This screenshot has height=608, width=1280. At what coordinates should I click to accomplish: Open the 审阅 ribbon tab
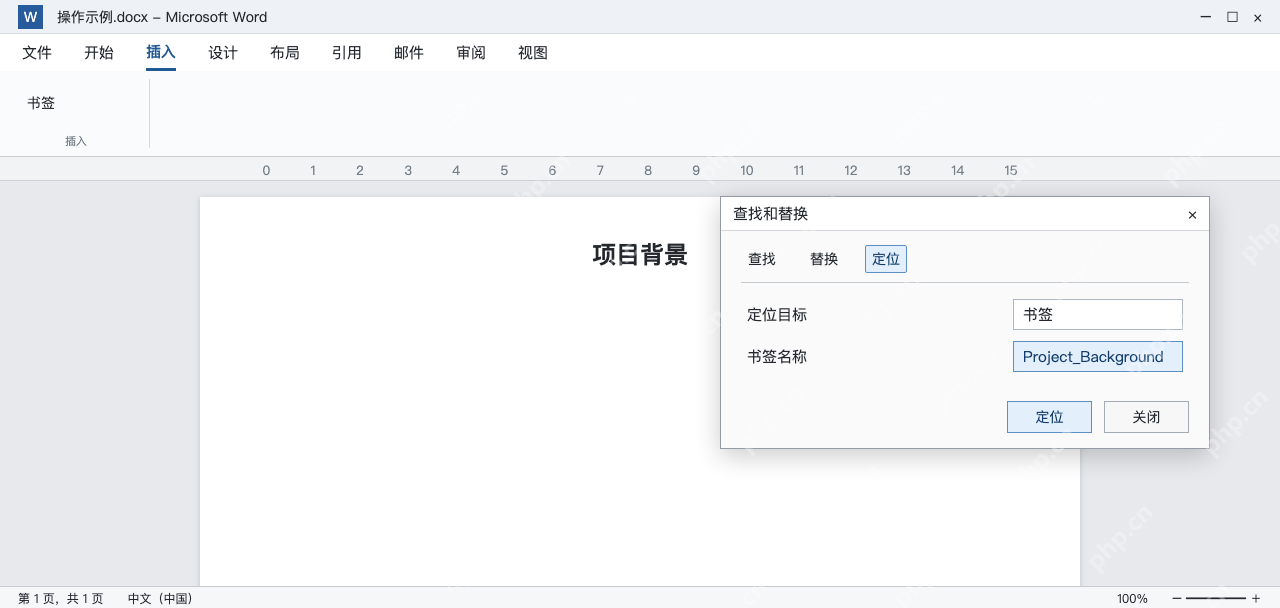coord(471,53)
